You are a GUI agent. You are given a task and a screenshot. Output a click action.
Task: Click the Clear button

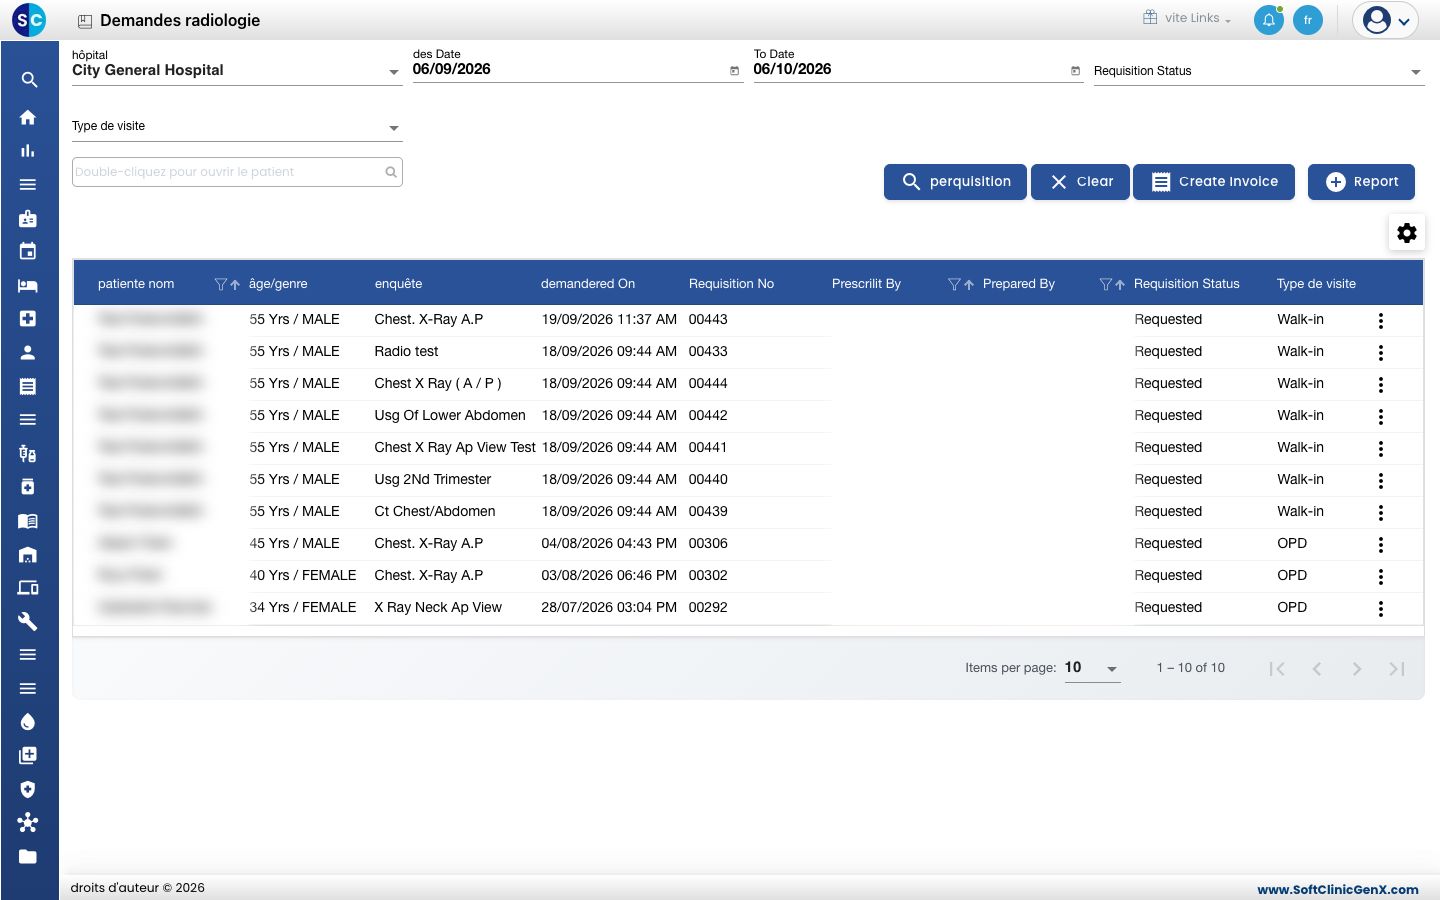[1080, 182]
